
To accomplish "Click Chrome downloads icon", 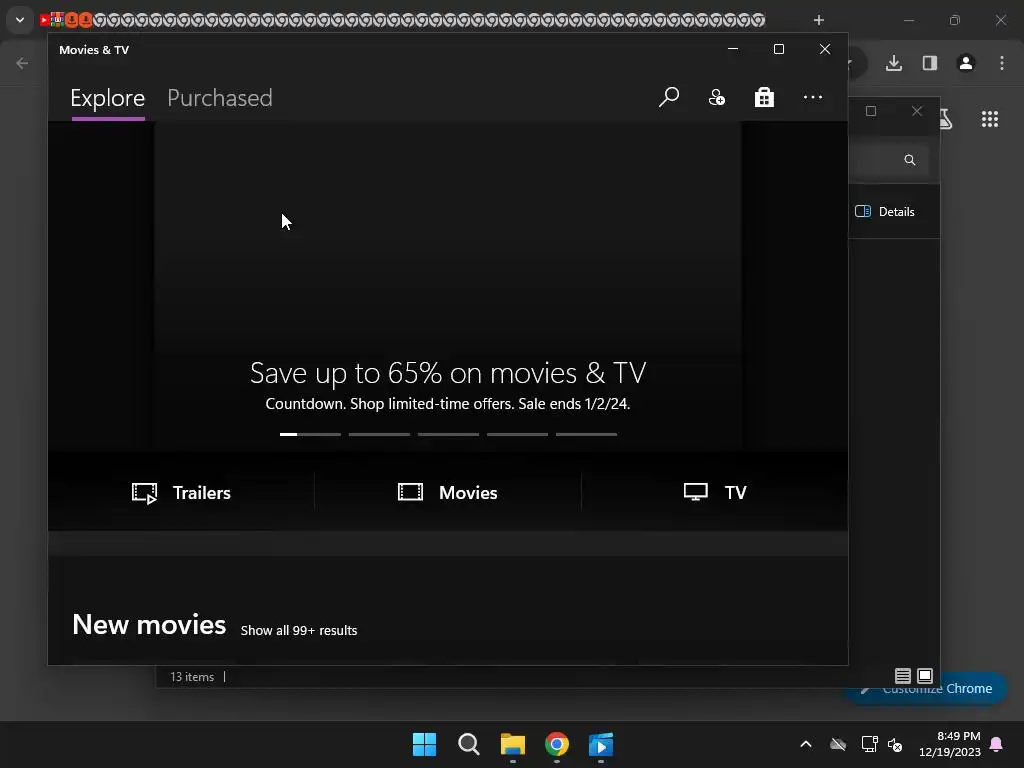I will [x=894, y=63].
